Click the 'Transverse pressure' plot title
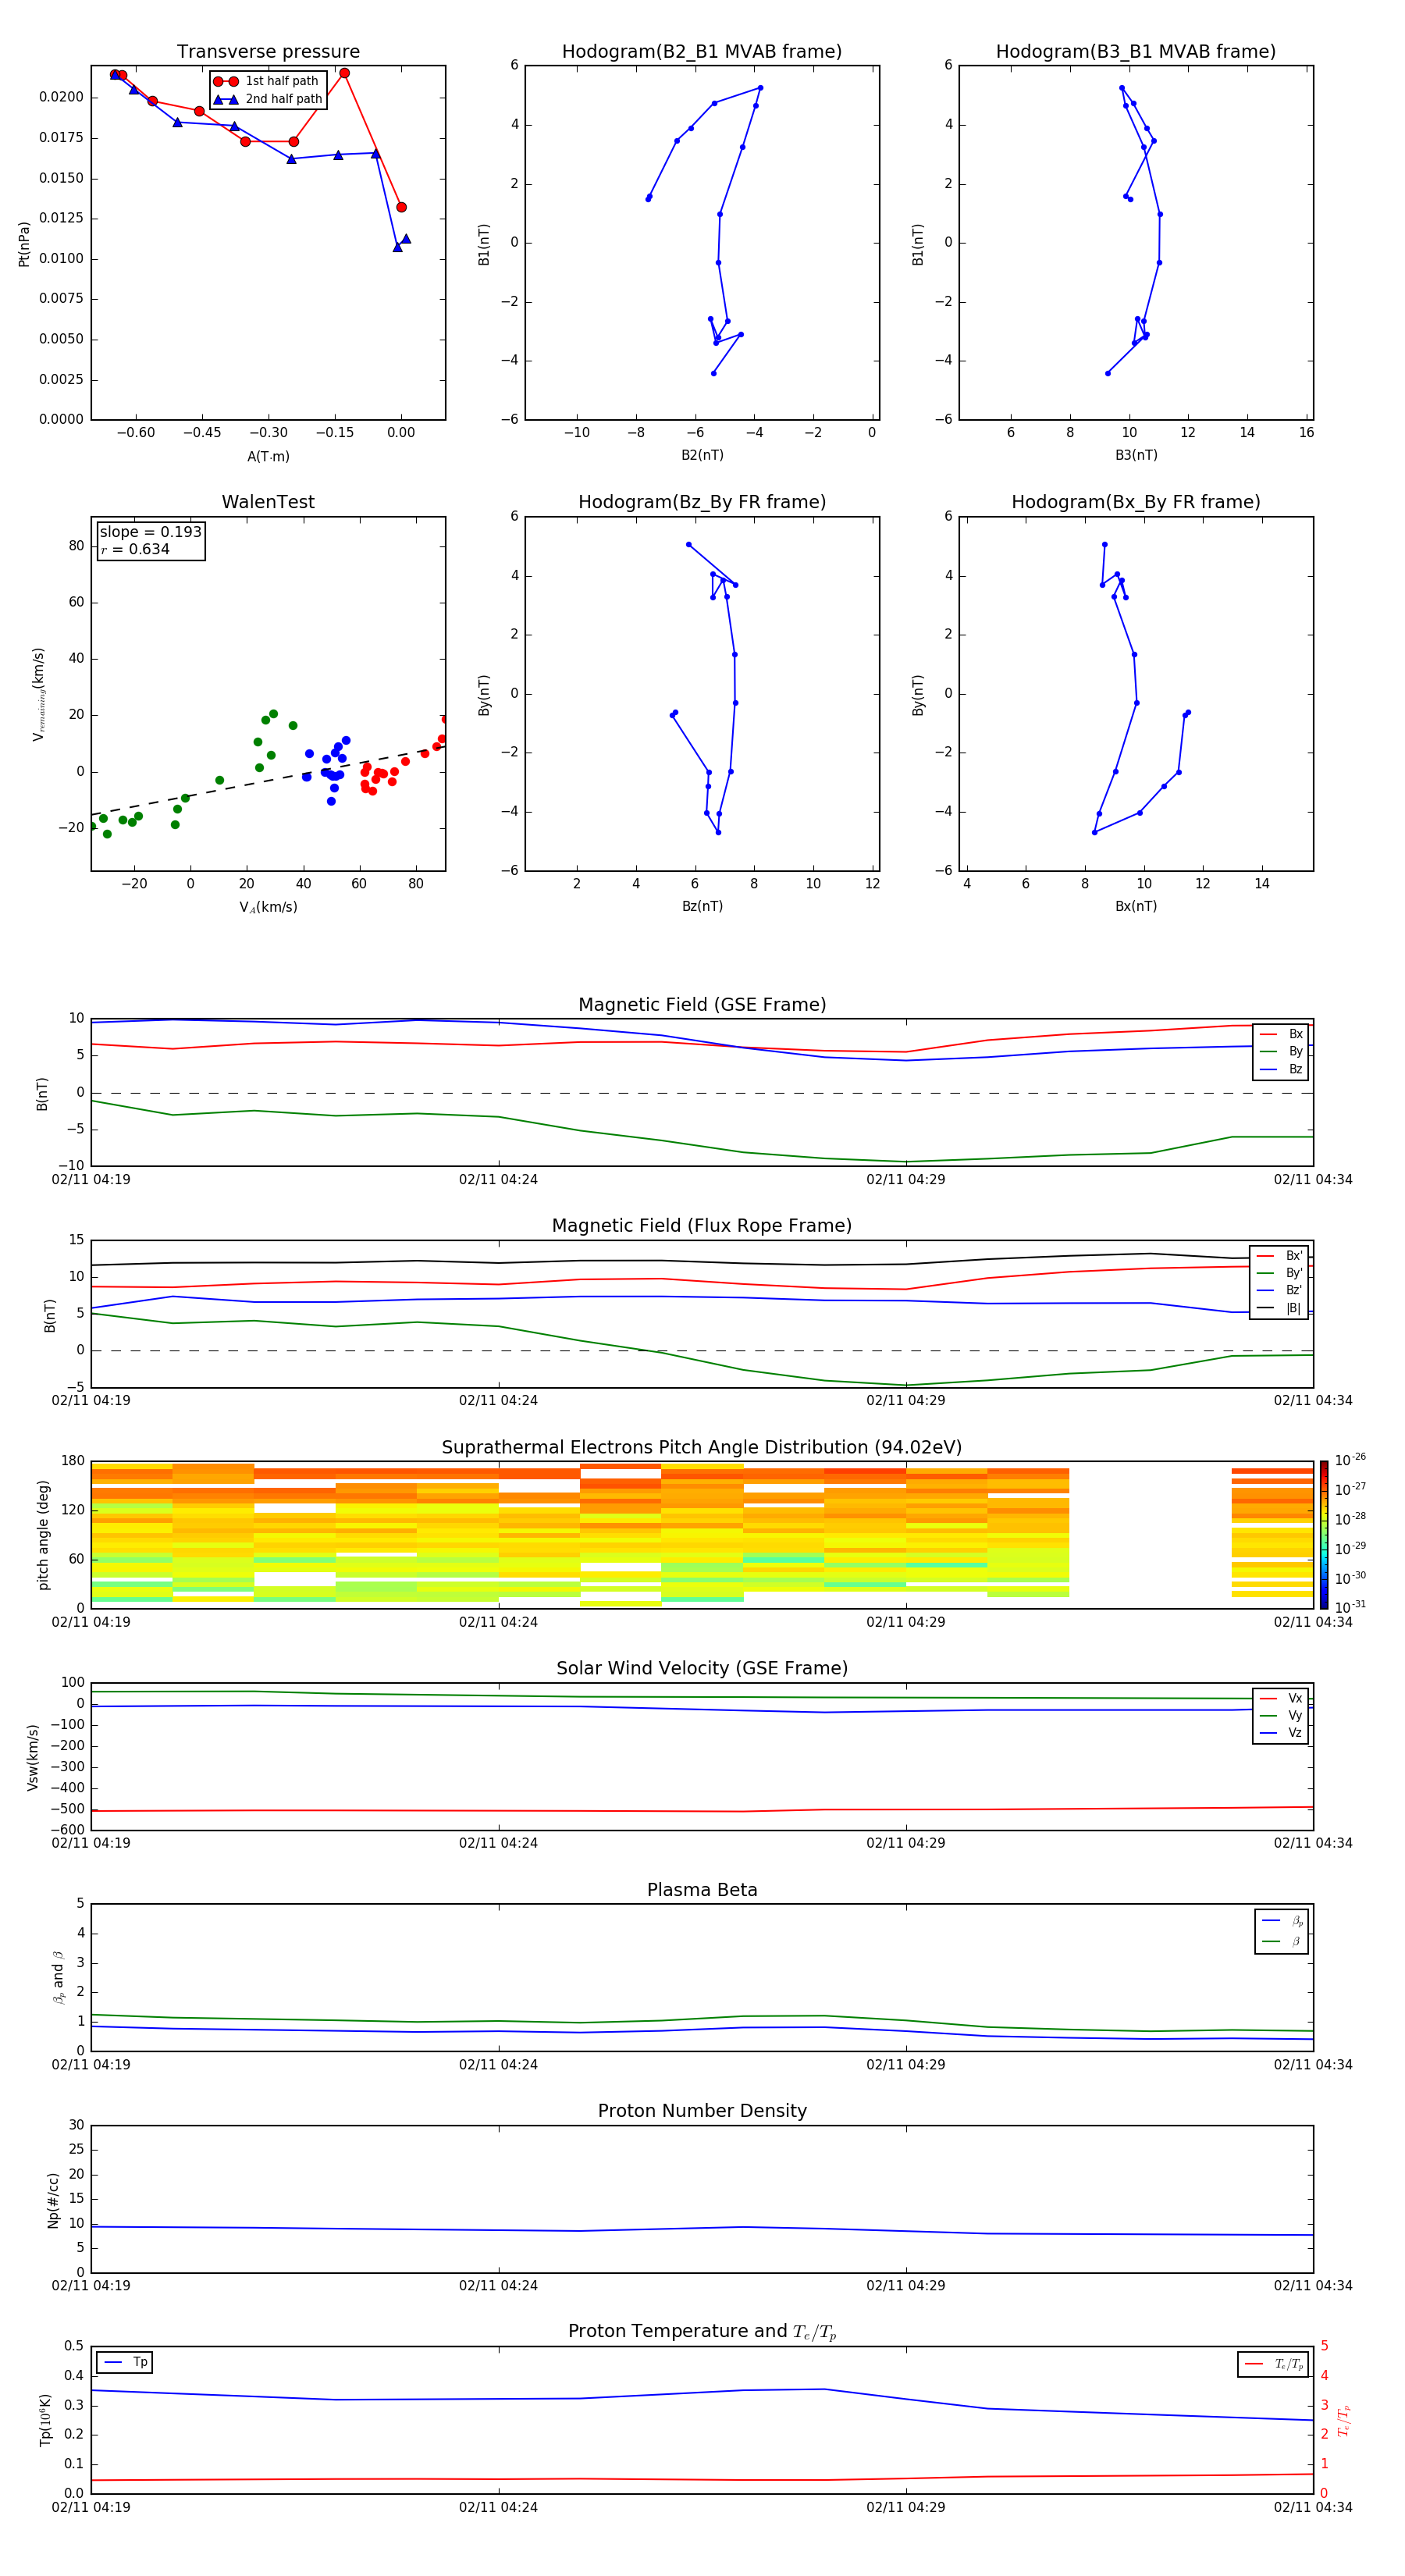The image size is (1405, 2576). click(268, 52)
